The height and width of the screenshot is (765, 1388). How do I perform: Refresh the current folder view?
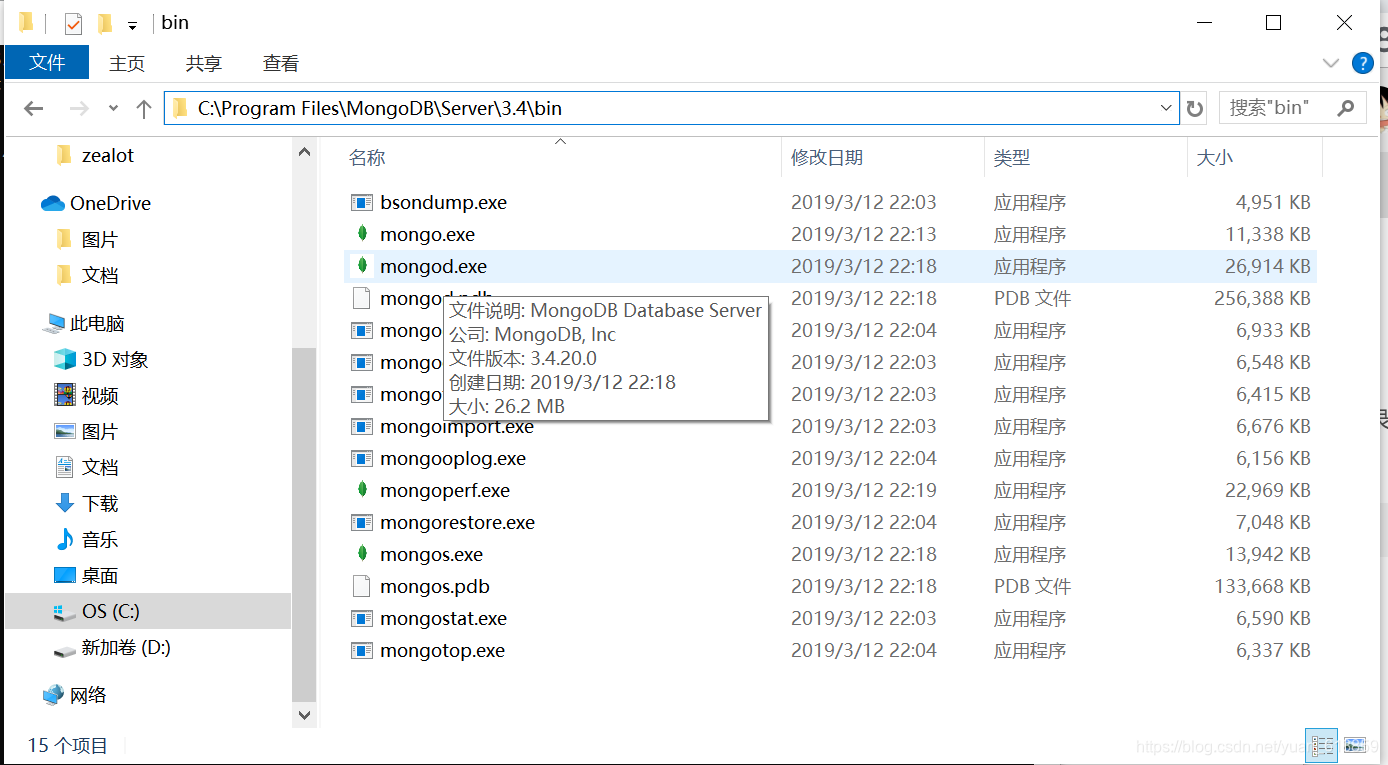[1195, 108]
